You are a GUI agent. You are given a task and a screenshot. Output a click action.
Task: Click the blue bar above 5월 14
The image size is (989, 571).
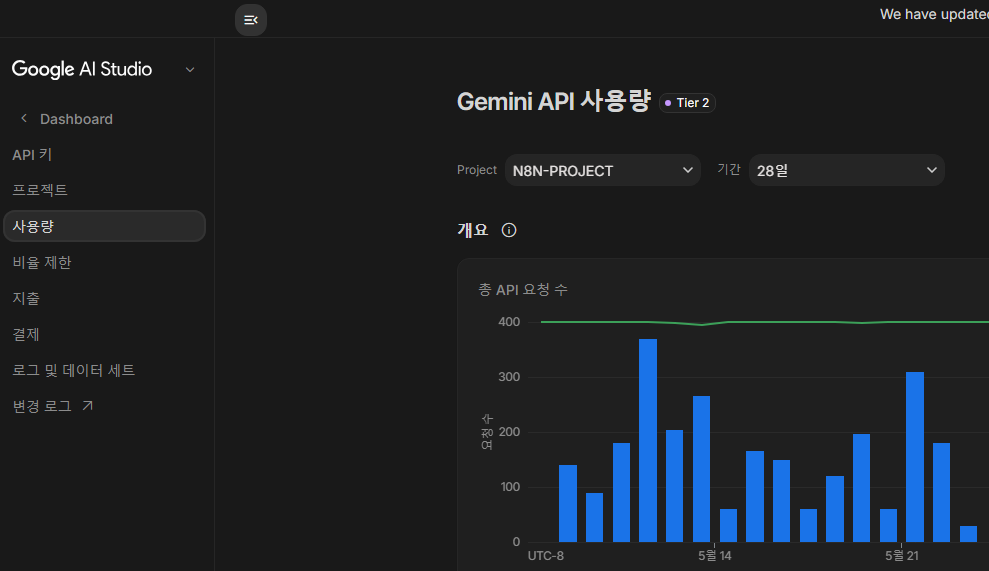(701, 469)
